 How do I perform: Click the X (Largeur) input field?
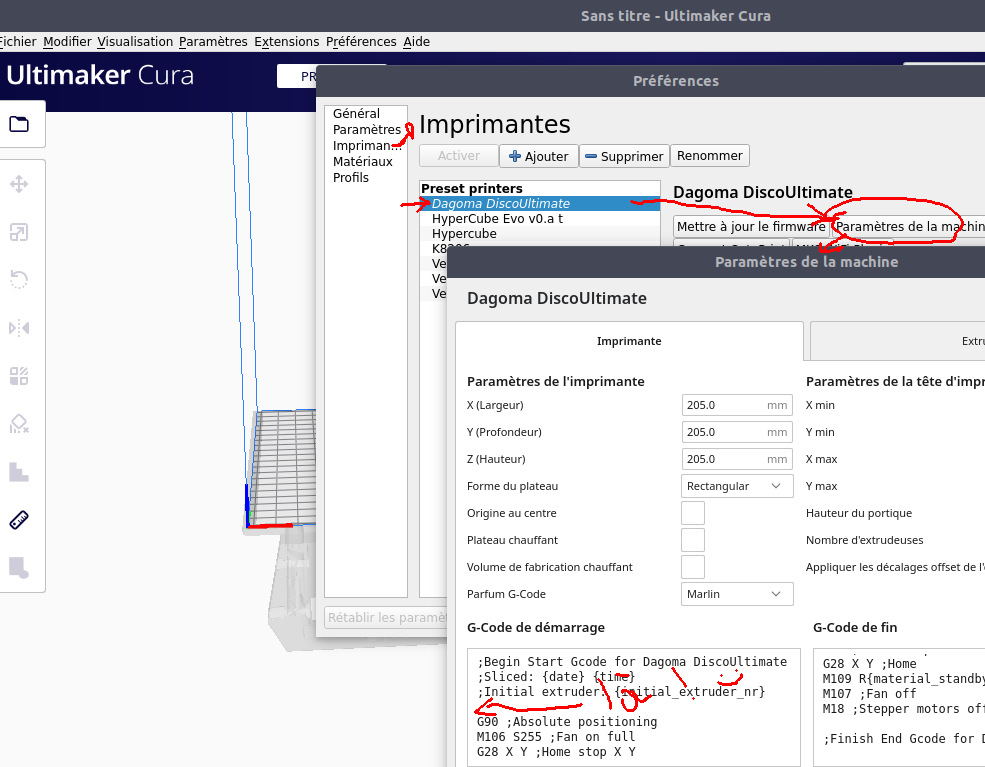click(737, 405)
